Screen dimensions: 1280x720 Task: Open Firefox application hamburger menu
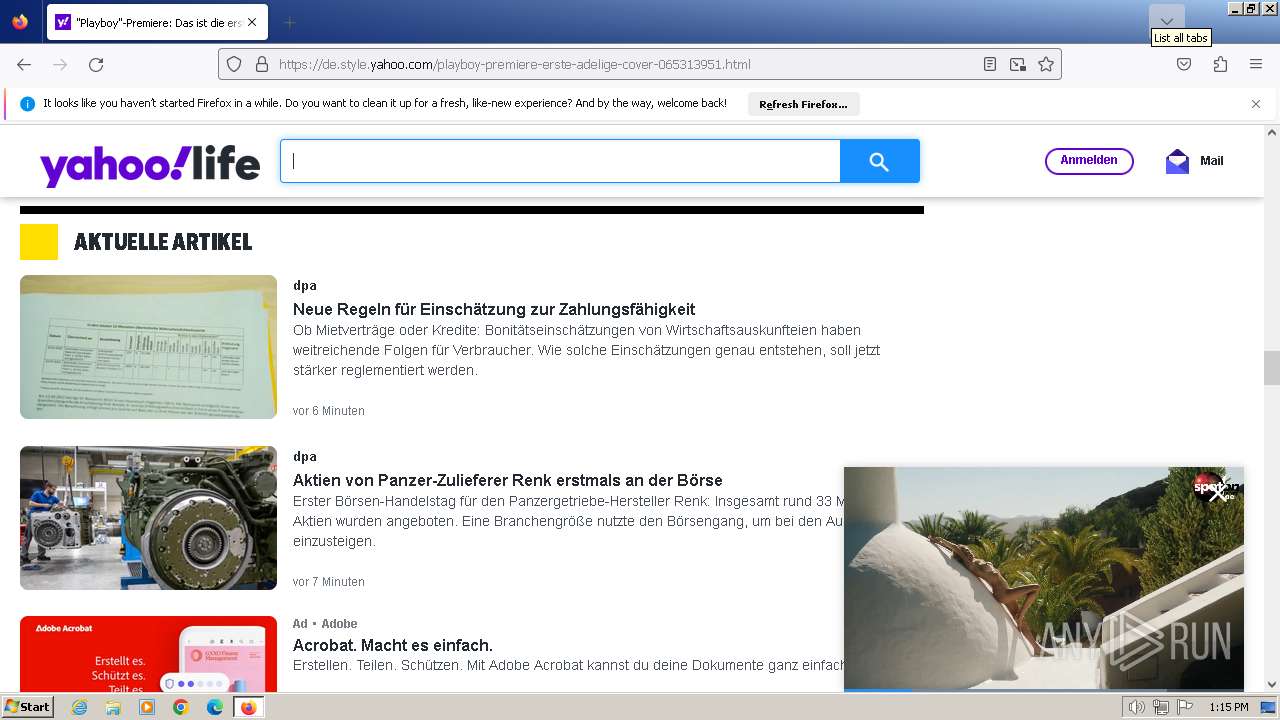click(1256, 64)
